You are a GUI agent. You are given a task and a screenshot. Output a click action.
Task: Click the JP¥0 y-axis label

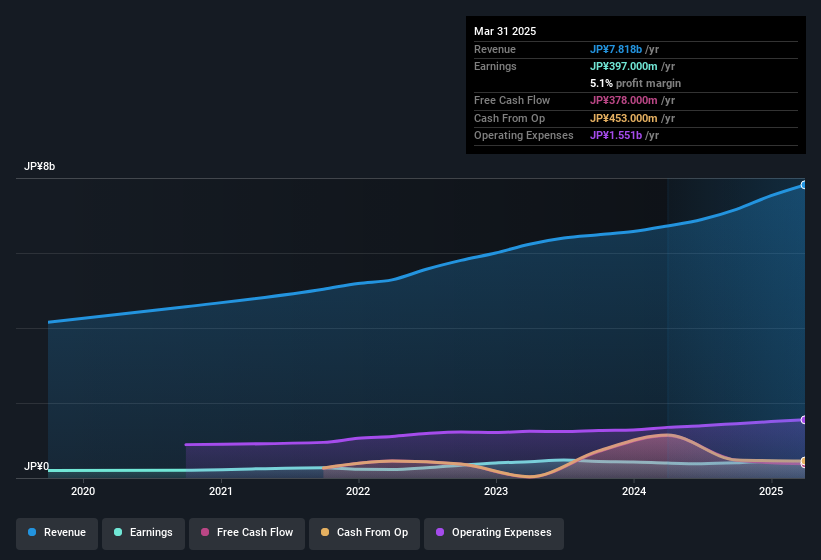[x=37, y=466]
